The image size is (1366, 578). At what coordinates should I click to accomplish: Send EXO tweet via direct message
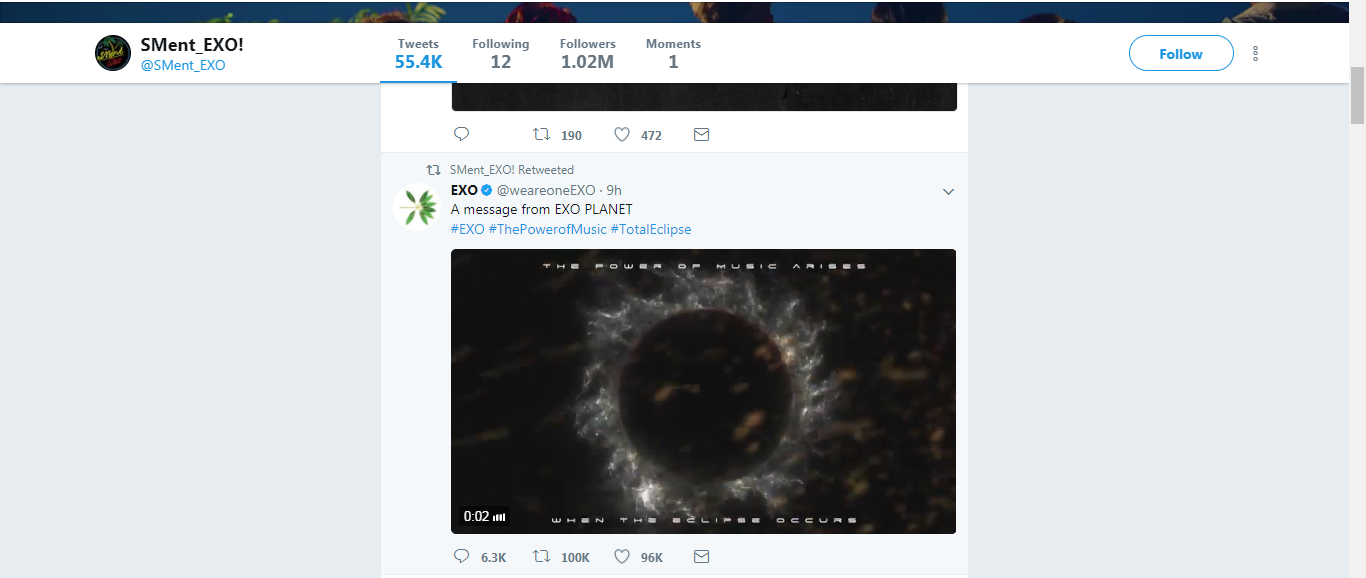(701, 556)
